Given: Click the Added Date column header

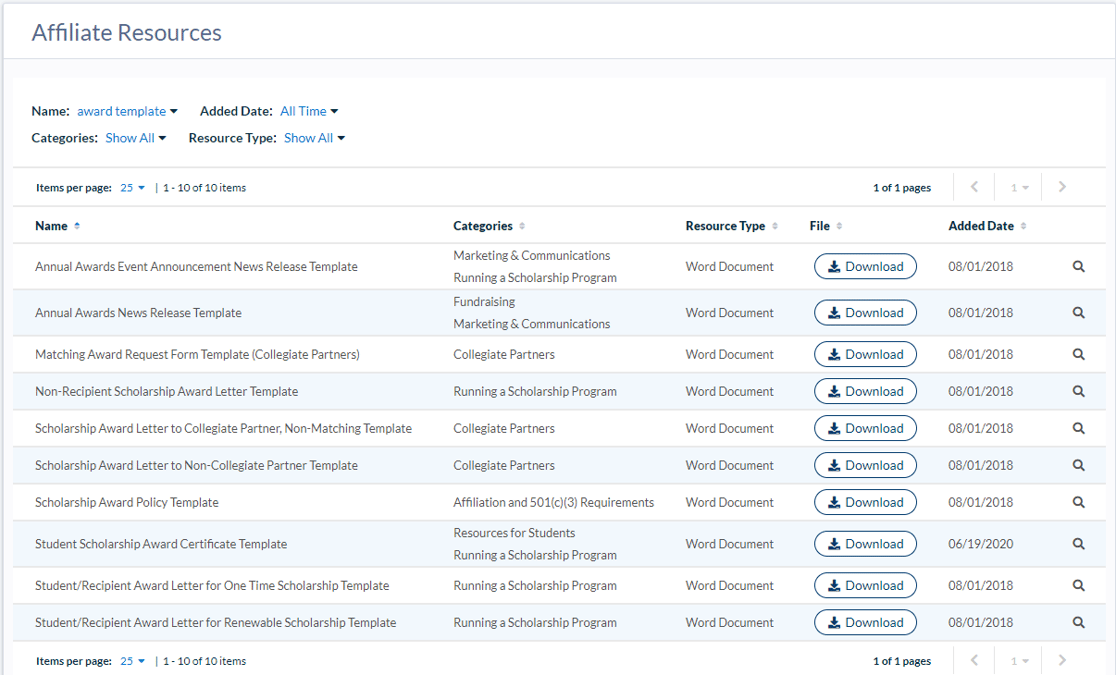Looking at the screenshot, I should coord(981,226).
